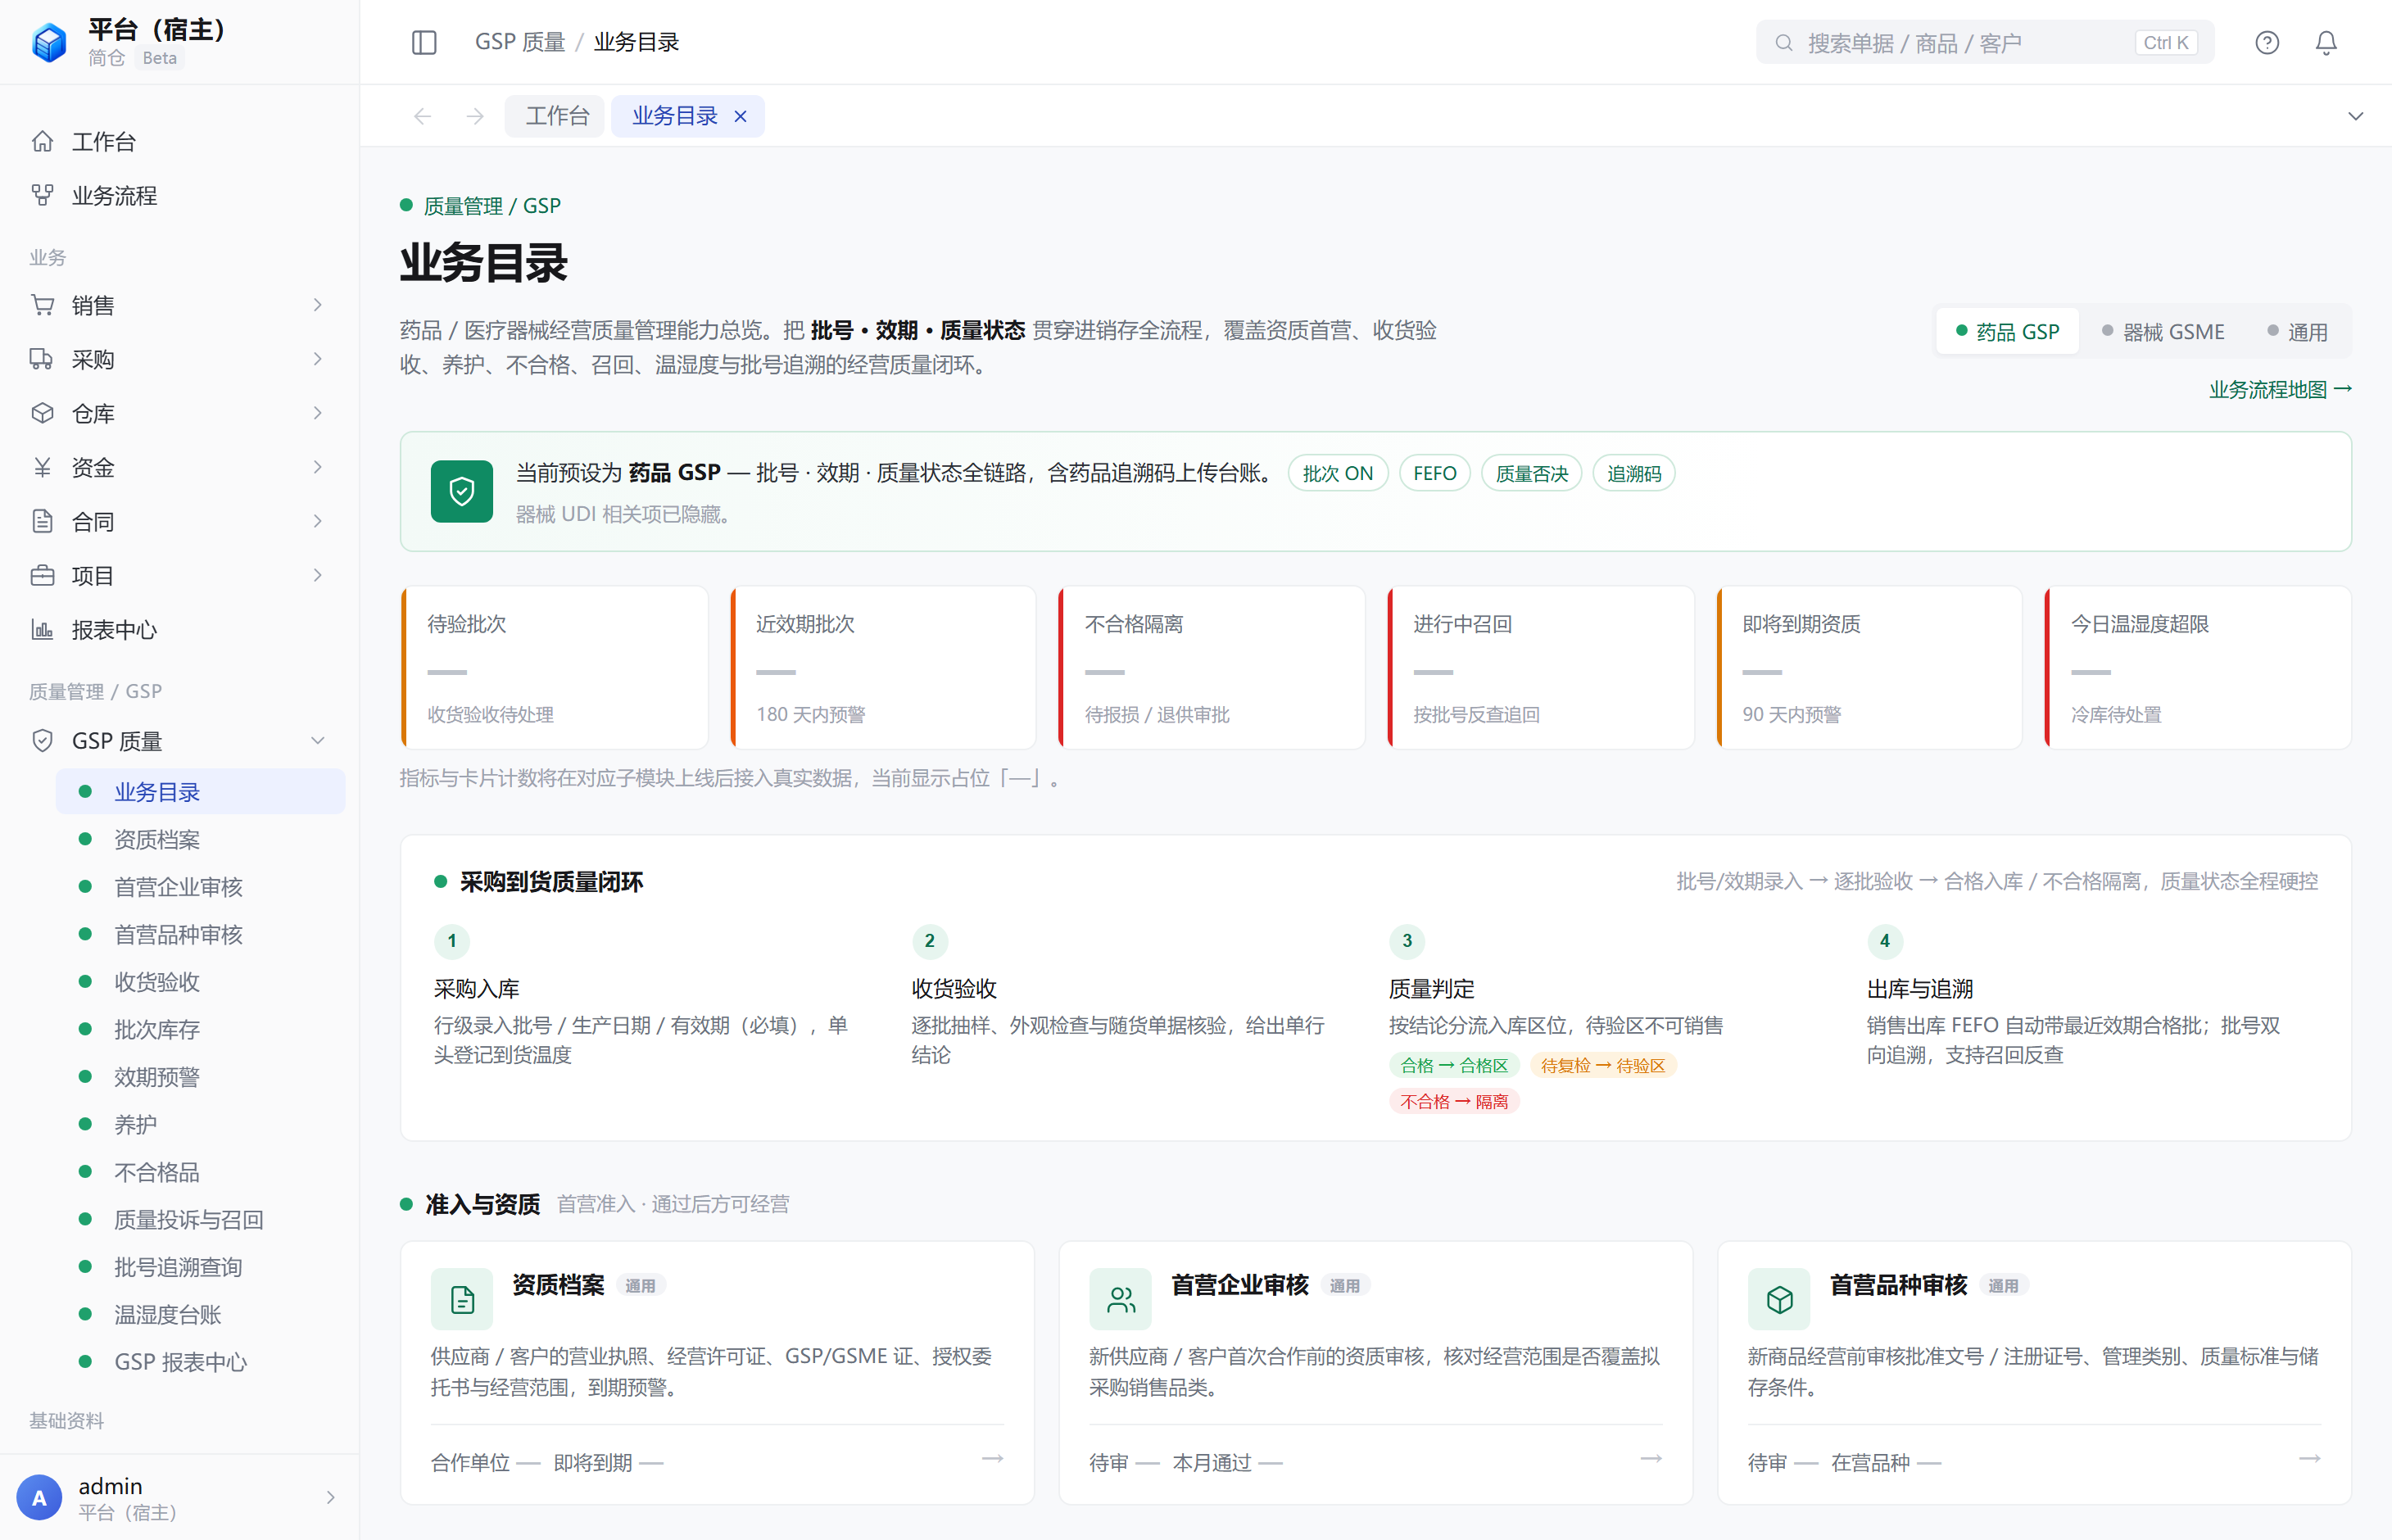Click the 资金 yen icon
2392x1540 pixels.
coord(42,467)
